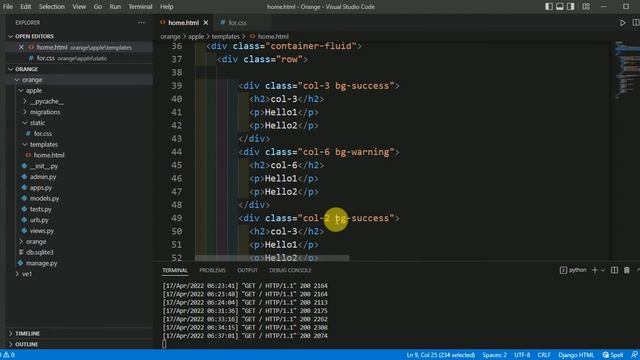Image resolution: width=640 pixels, height=360 pixels.
Task: Switch to the TERMINAL panel tab
Action: [x=175, y=270]
